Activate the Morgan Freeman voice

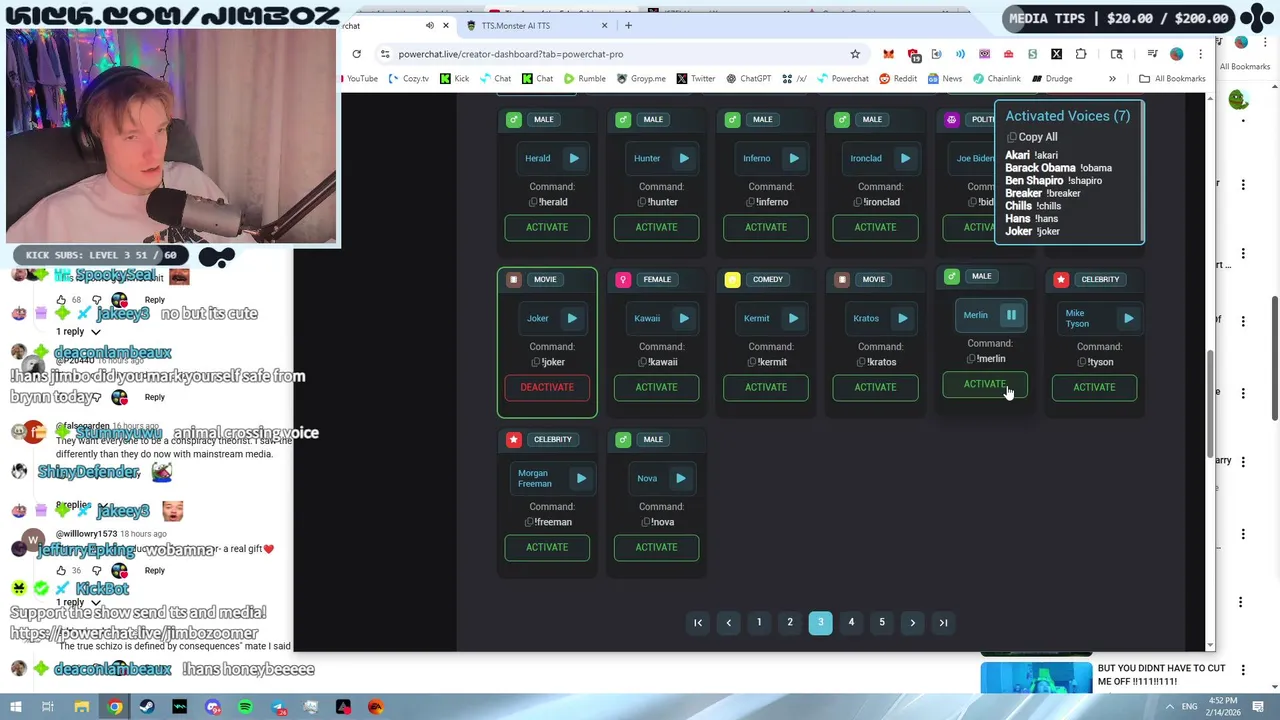tap(547, 547)
